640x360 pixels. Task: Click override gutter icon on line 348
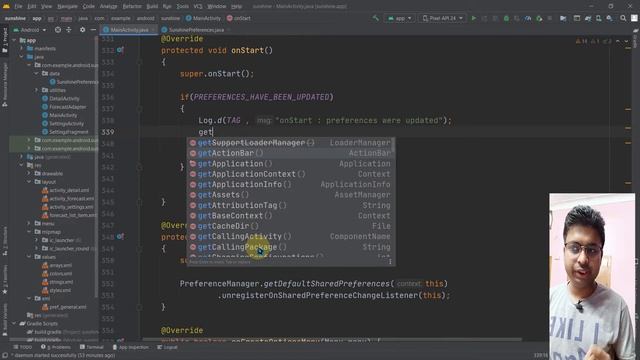click(x=120, y=236)
